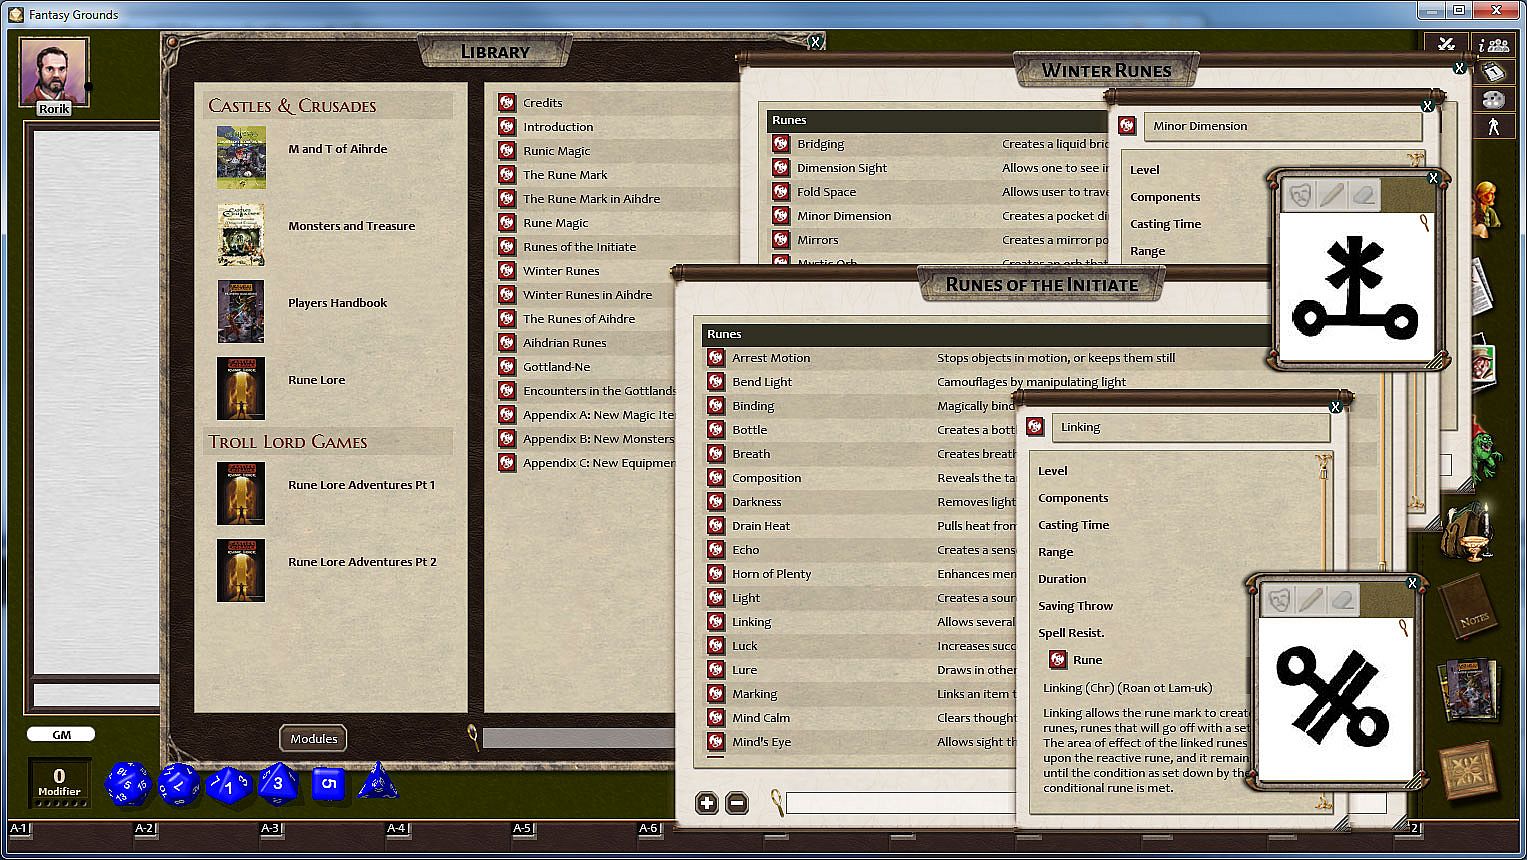Open Aihdrian Runes in library index
This screenshot has height=860, width=1527.
click(565, 343)
